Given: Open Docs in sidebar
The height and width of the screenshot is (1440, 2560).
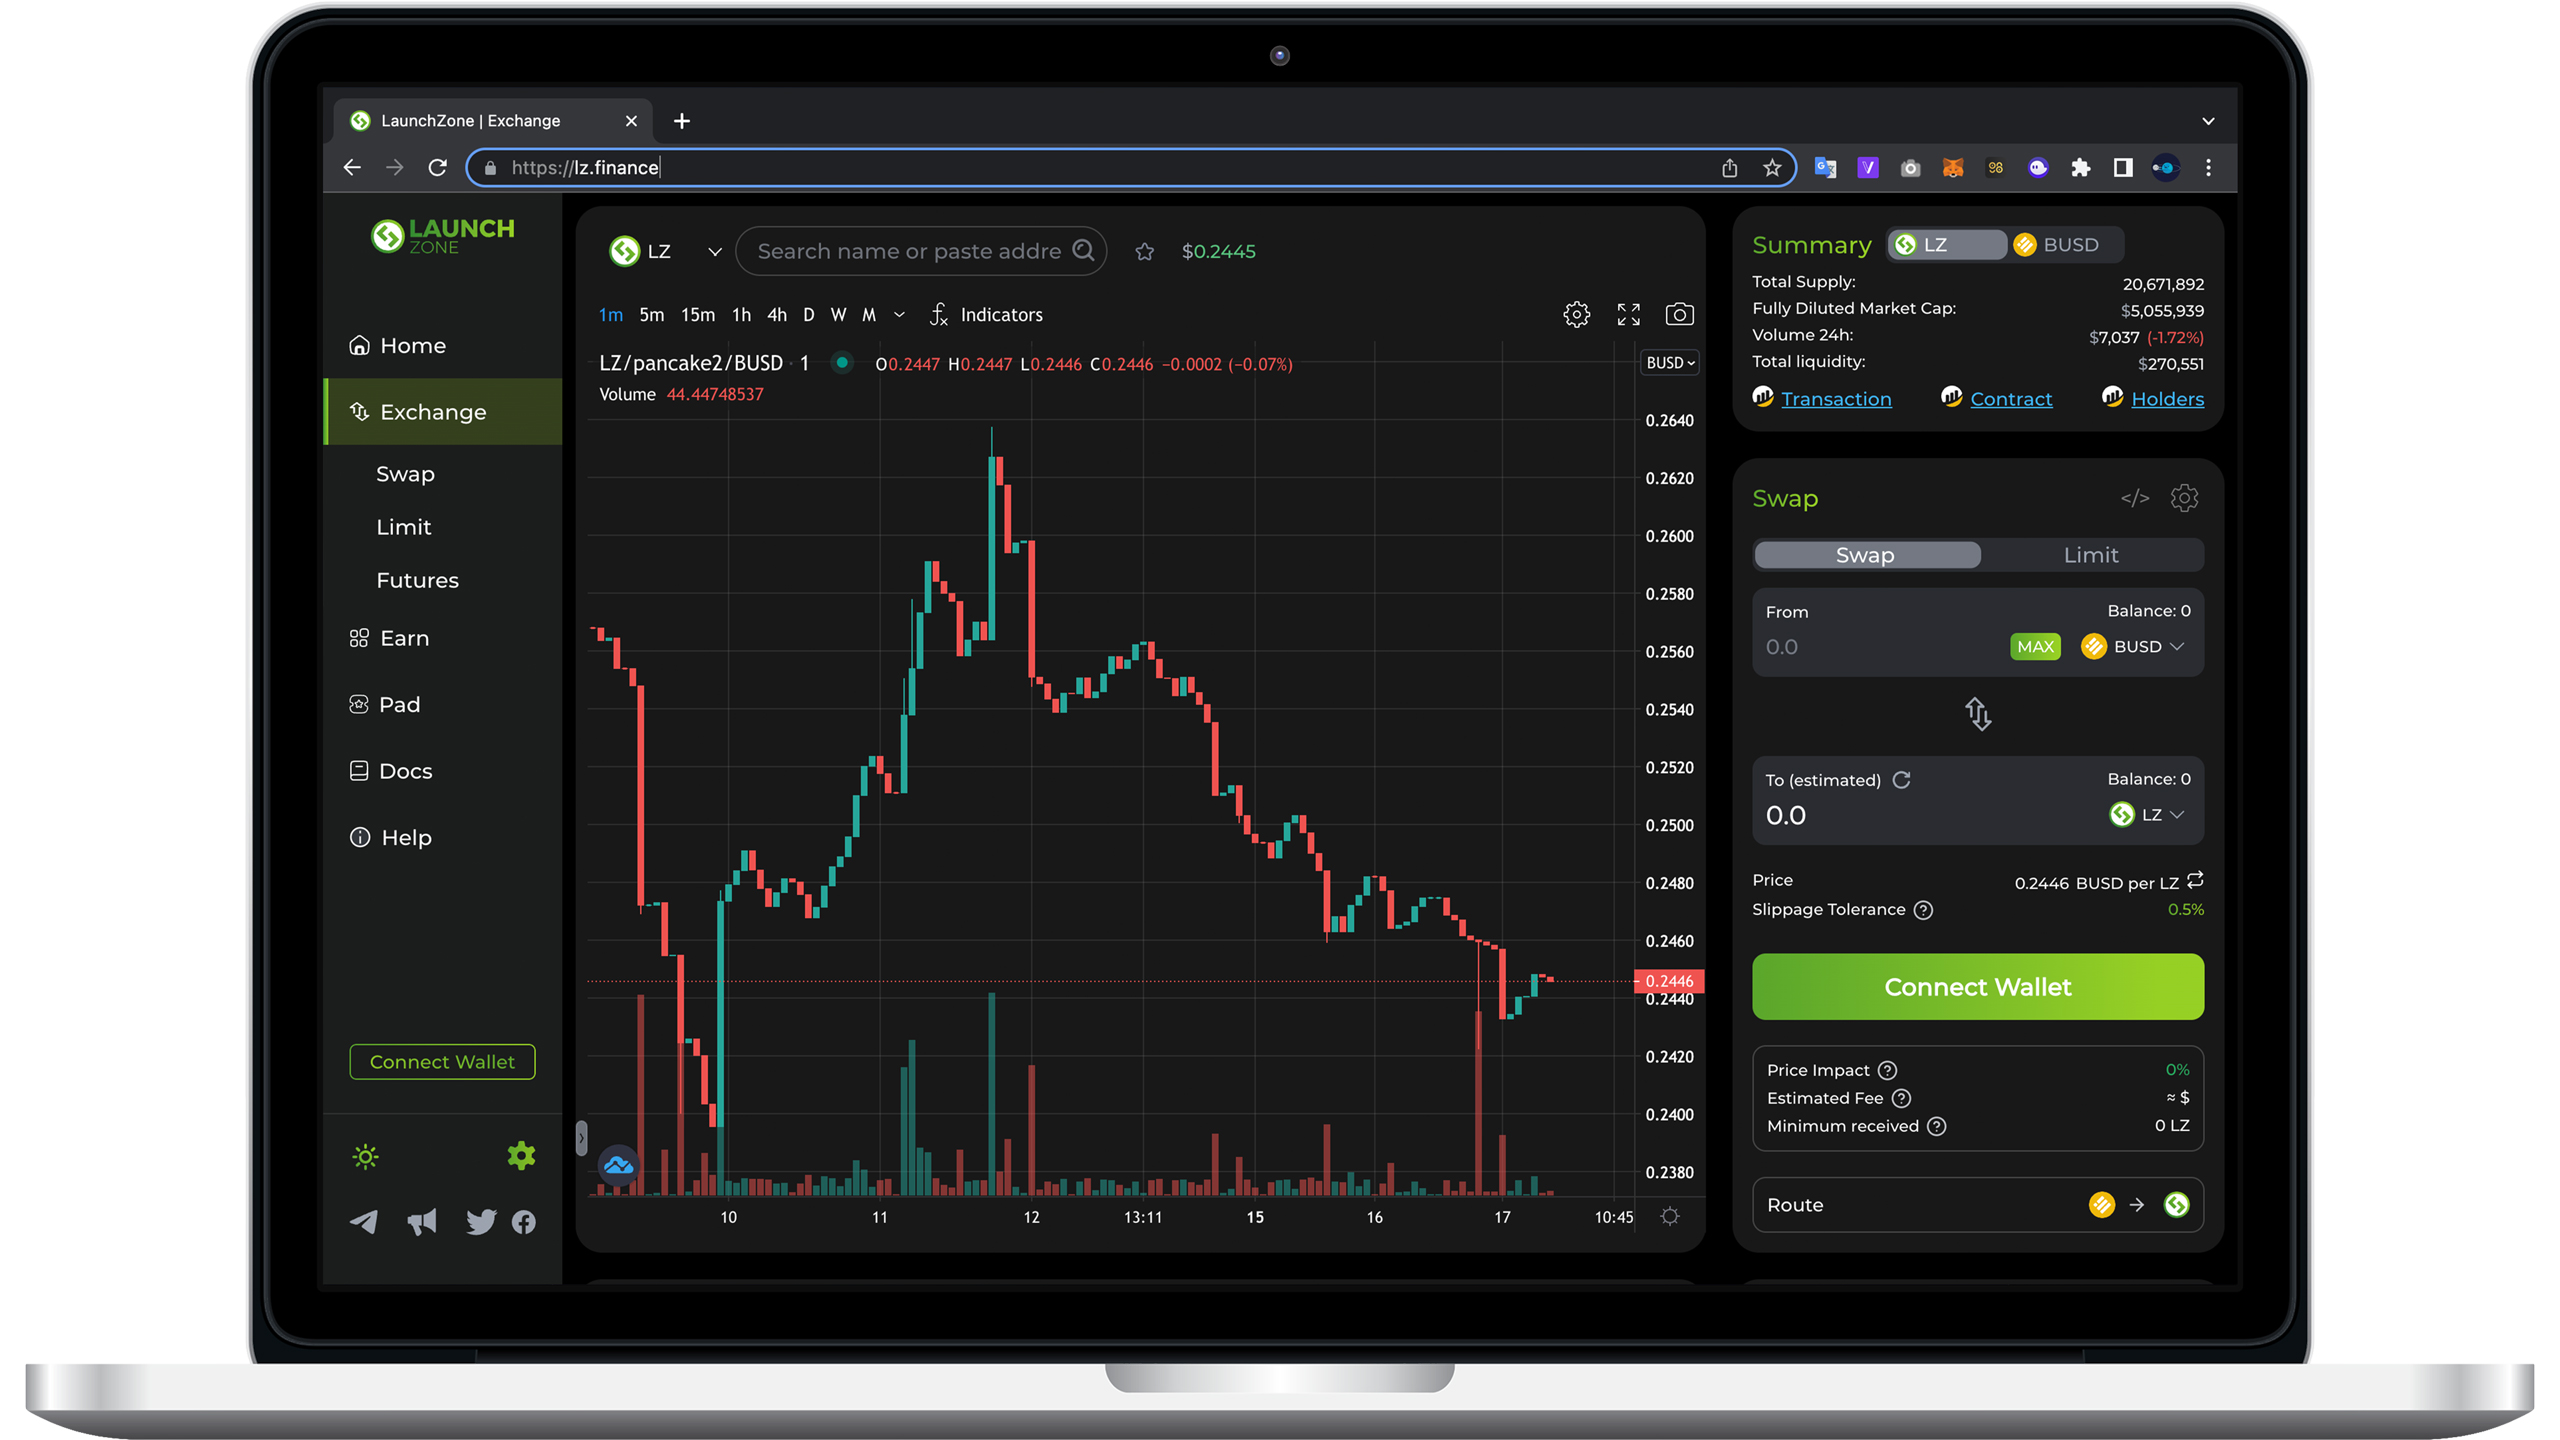Looking at the screenshot, I should [x=443, y=771].
